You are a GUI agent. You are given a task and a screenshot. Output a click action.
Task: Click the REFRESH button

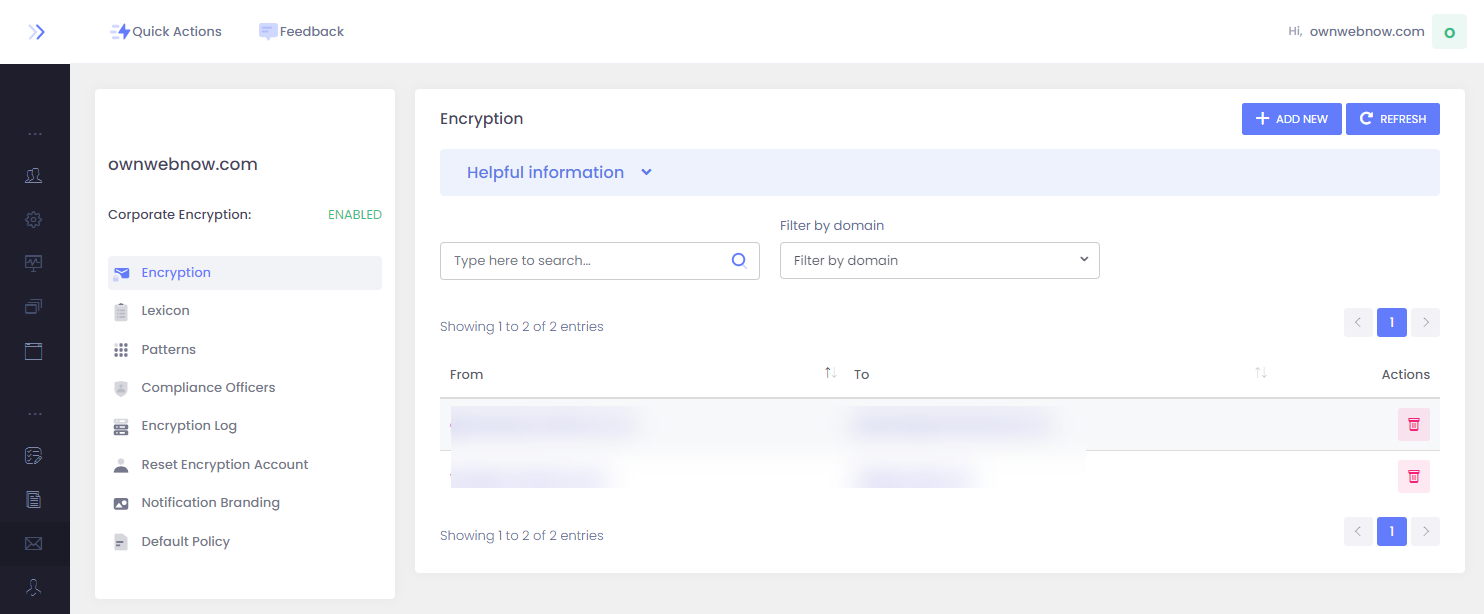pos(1392,118)
